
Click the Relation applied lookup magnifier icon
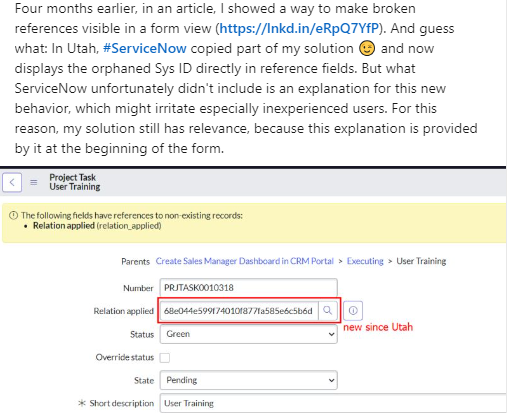pos(328,311)
